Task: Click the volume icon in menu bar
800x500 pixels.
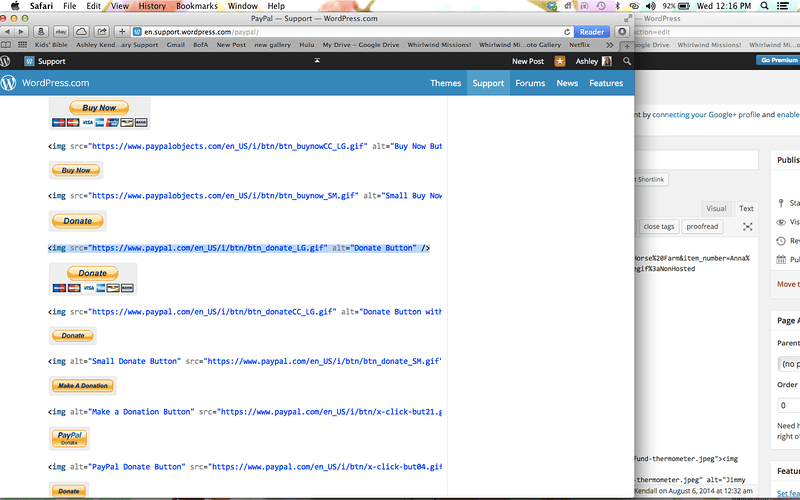Action: (x=651, y=6)
